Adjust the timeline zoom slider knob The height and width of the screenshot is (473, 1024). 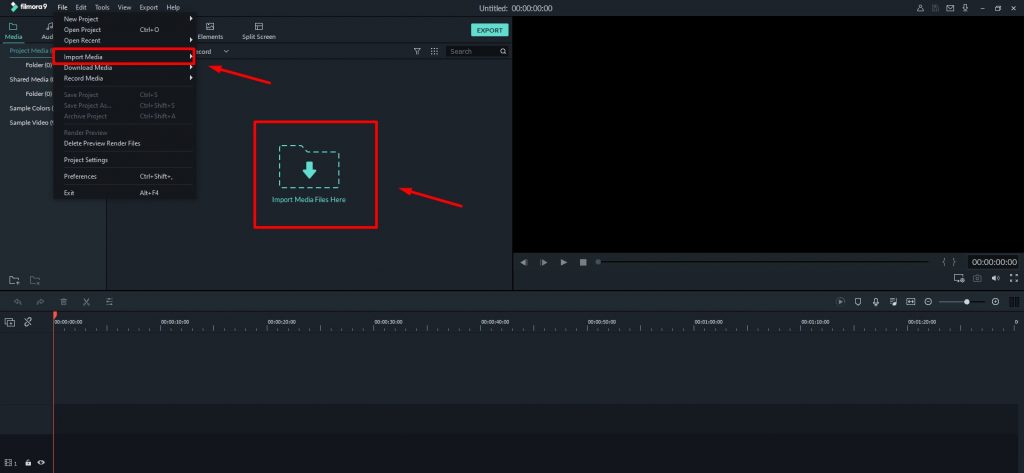click(967, 302)
